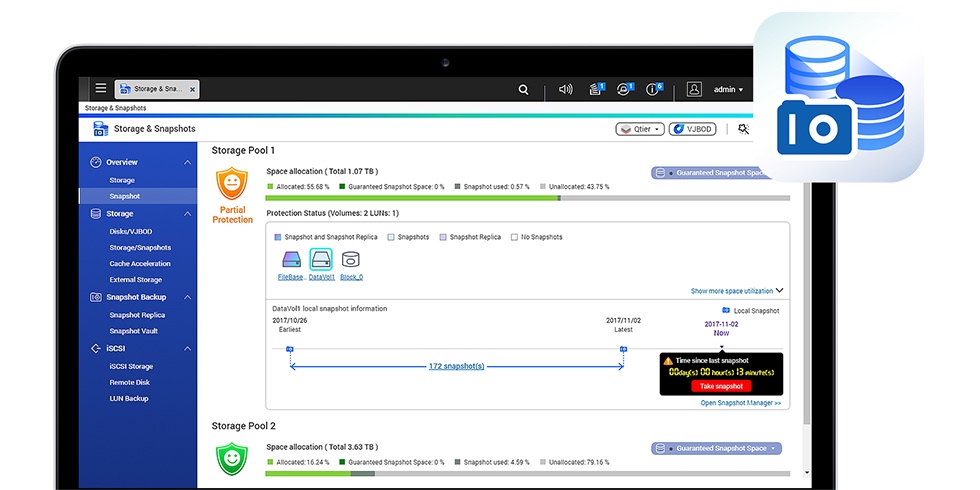Click the search magnifier icon

[523, 89]
